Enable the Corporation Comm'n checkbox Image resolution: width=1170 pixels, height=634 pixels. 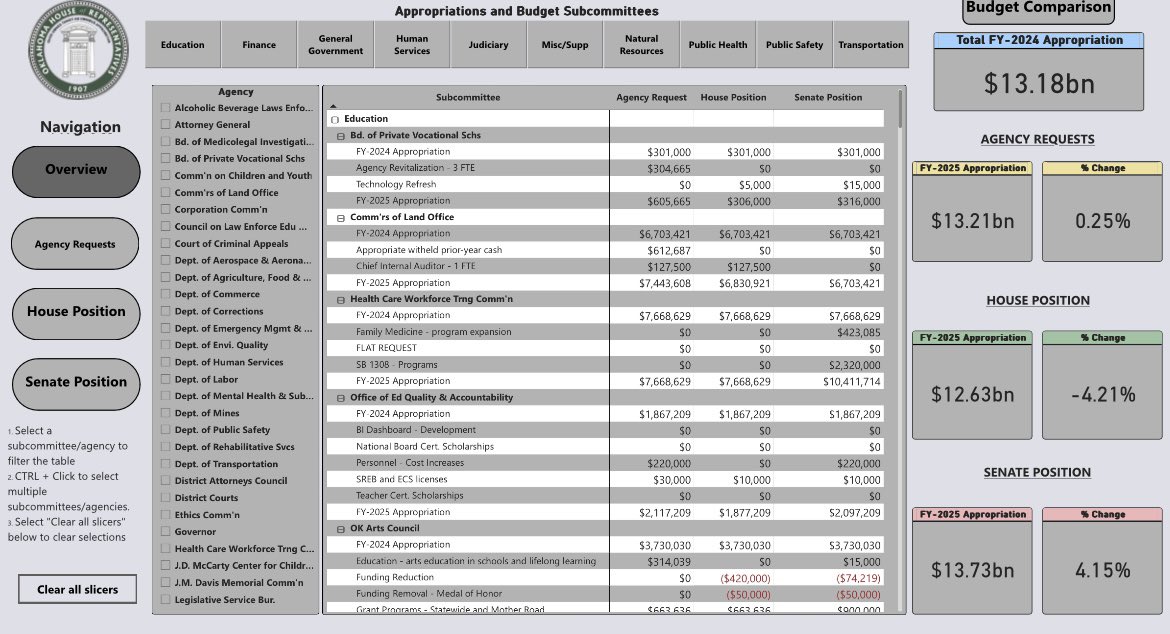165,210
